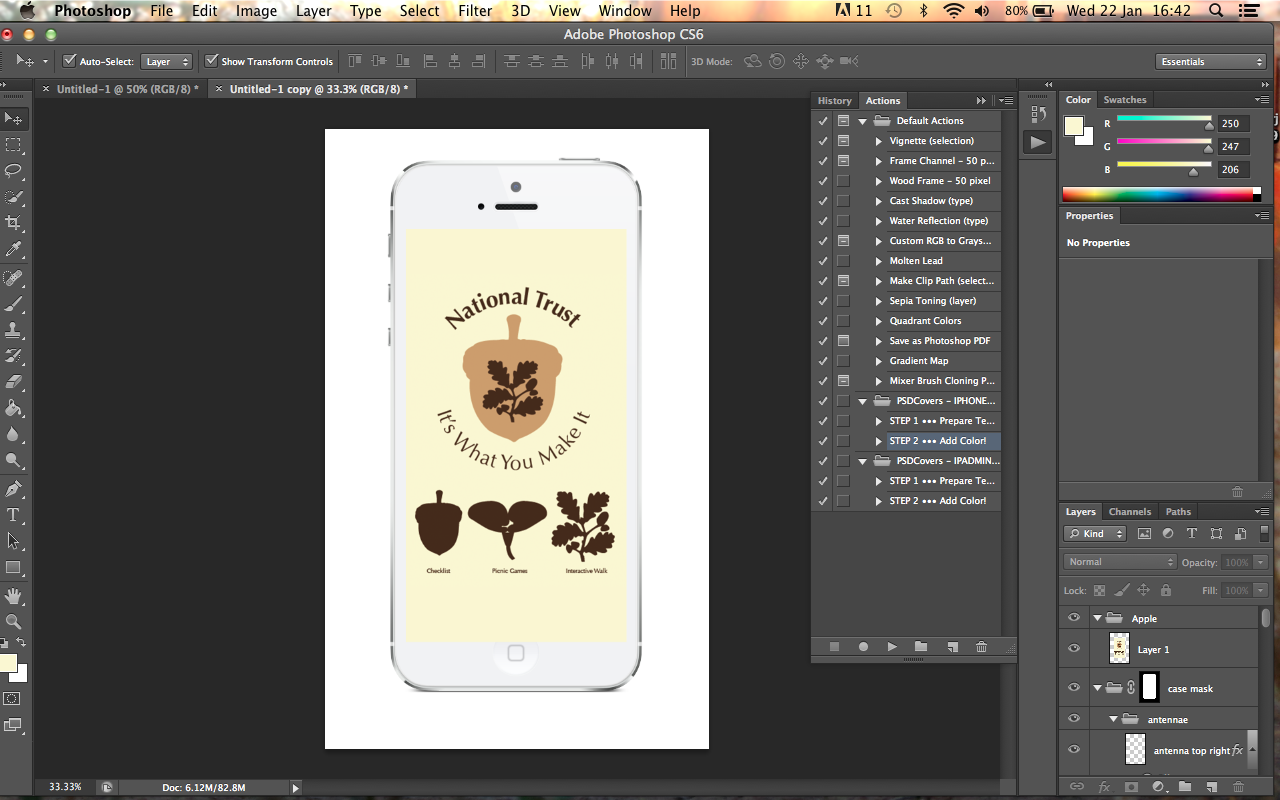Image resolution: width=1280 pixels, height=800 pixels.
Task: Delete the selected action with trash icon
Action: click(981, 647)
